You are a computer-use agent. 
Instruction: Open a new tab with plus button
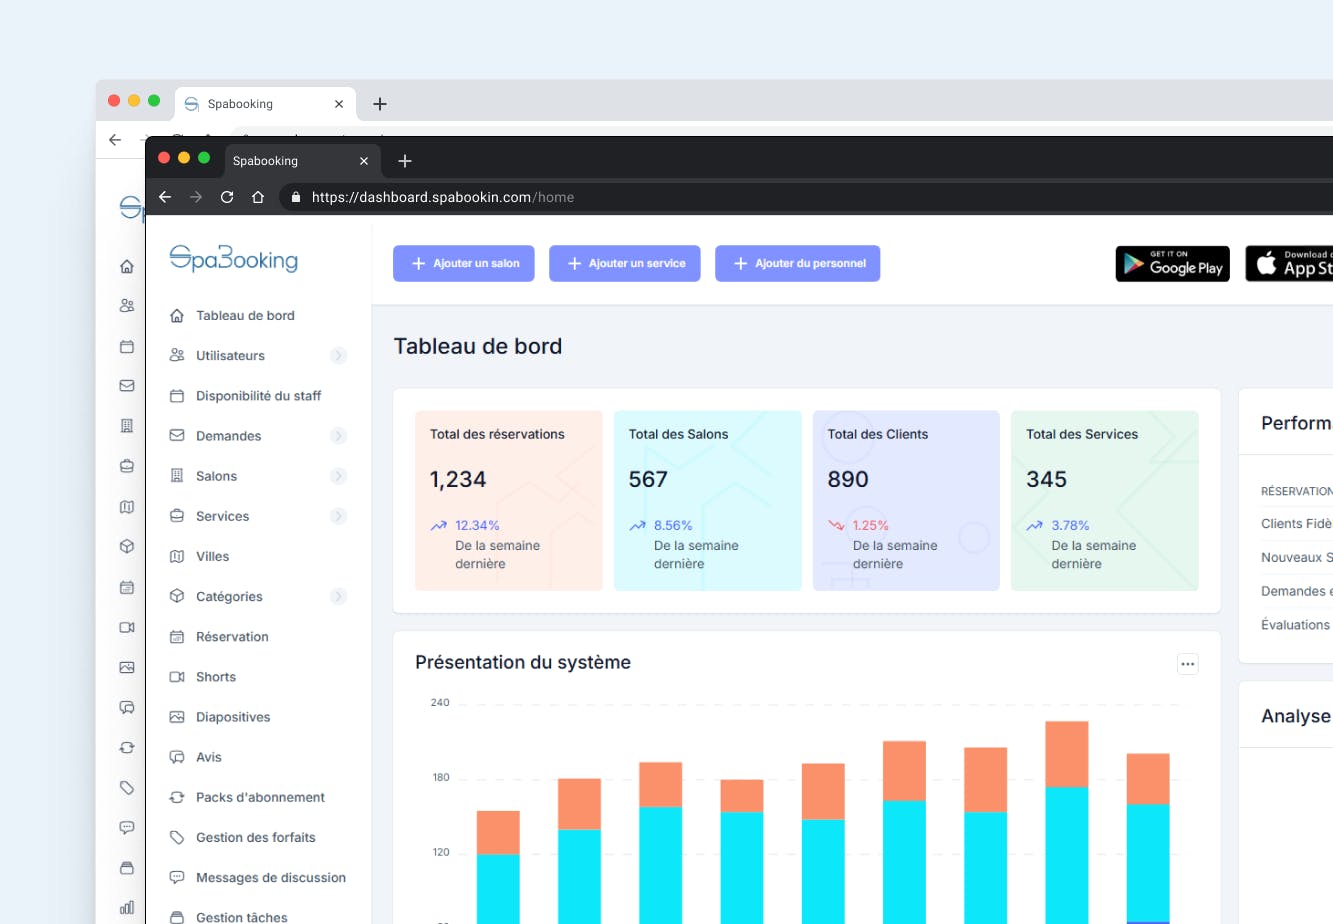(x=405, y=161)
